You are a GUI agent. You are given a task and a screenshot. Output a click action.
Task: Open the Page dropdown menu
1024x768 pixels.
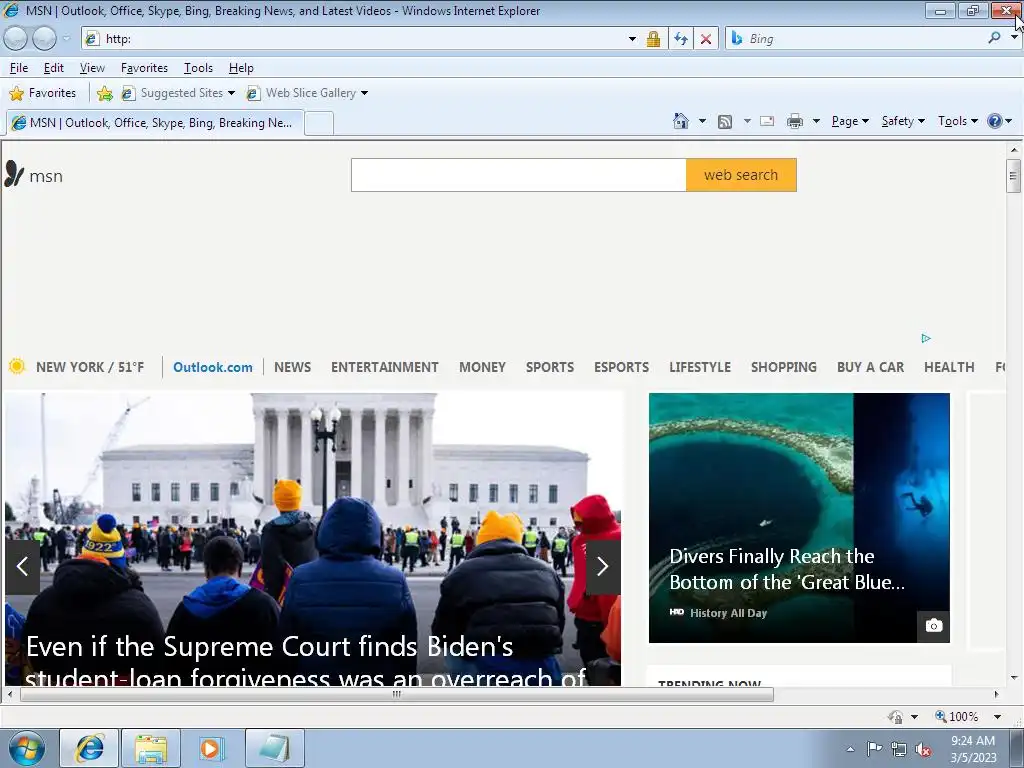pyautogui.click(x=850, y=121)
